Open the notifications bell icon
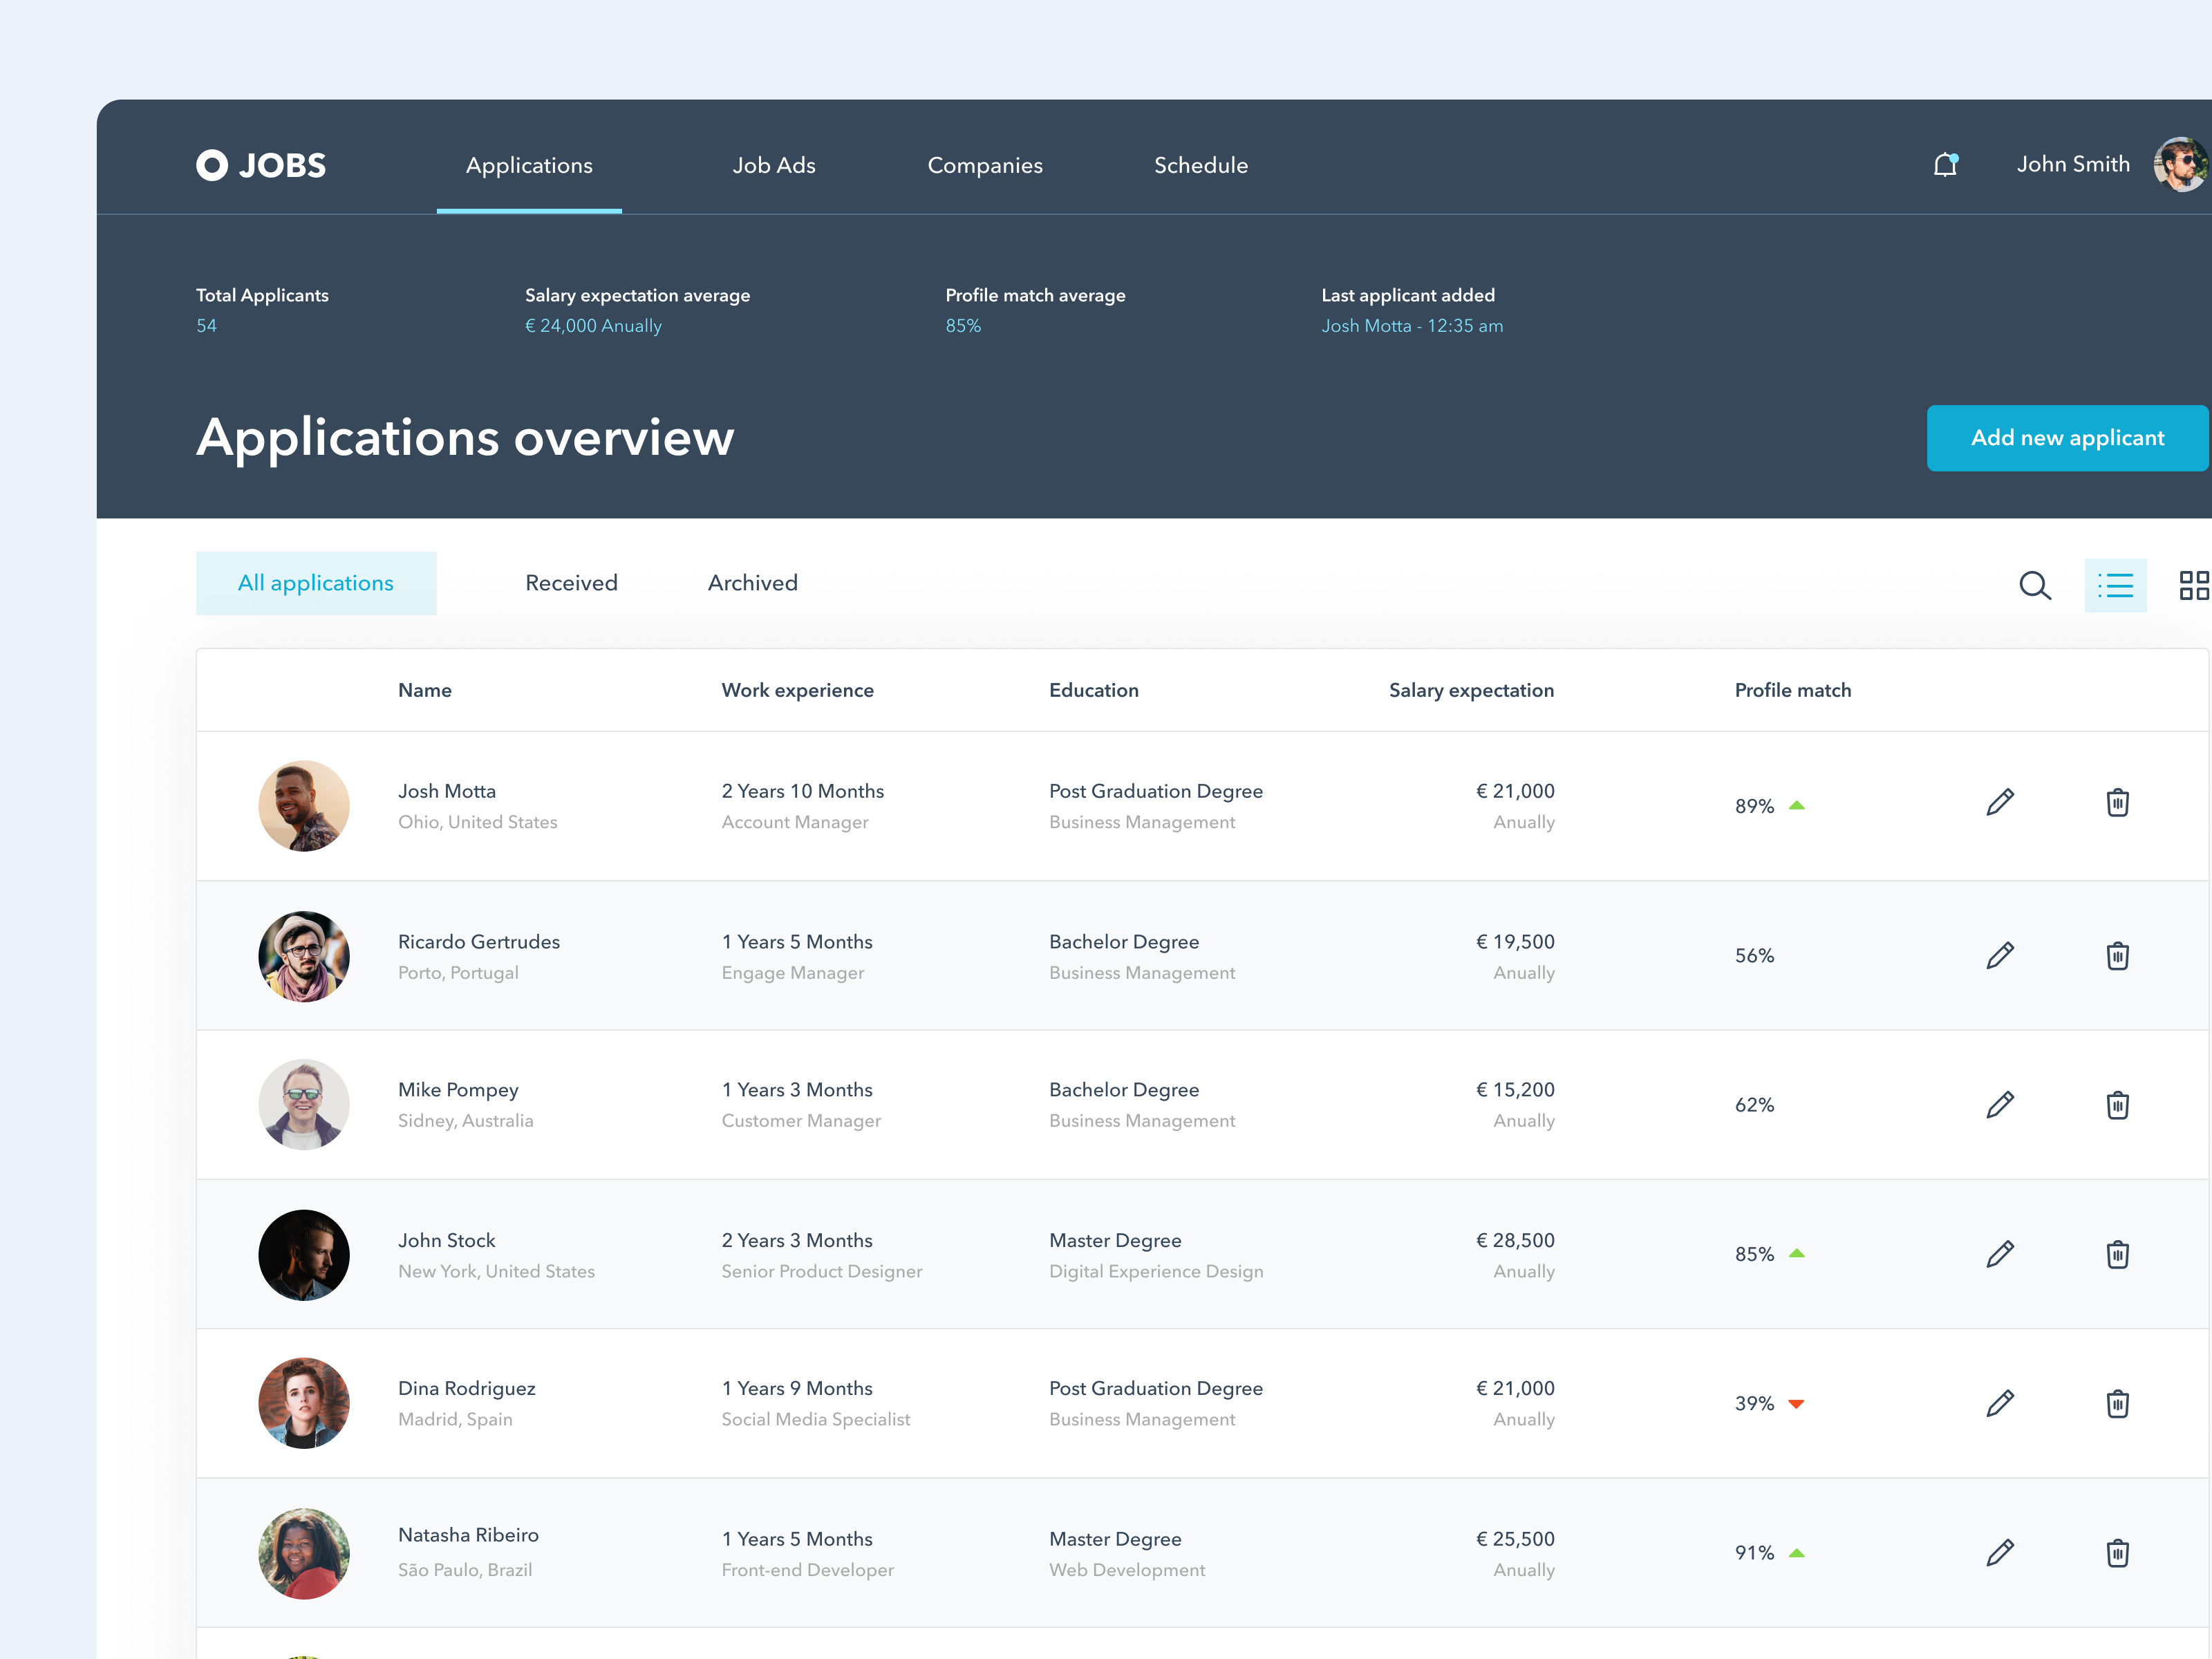 tap(1944, 165)
